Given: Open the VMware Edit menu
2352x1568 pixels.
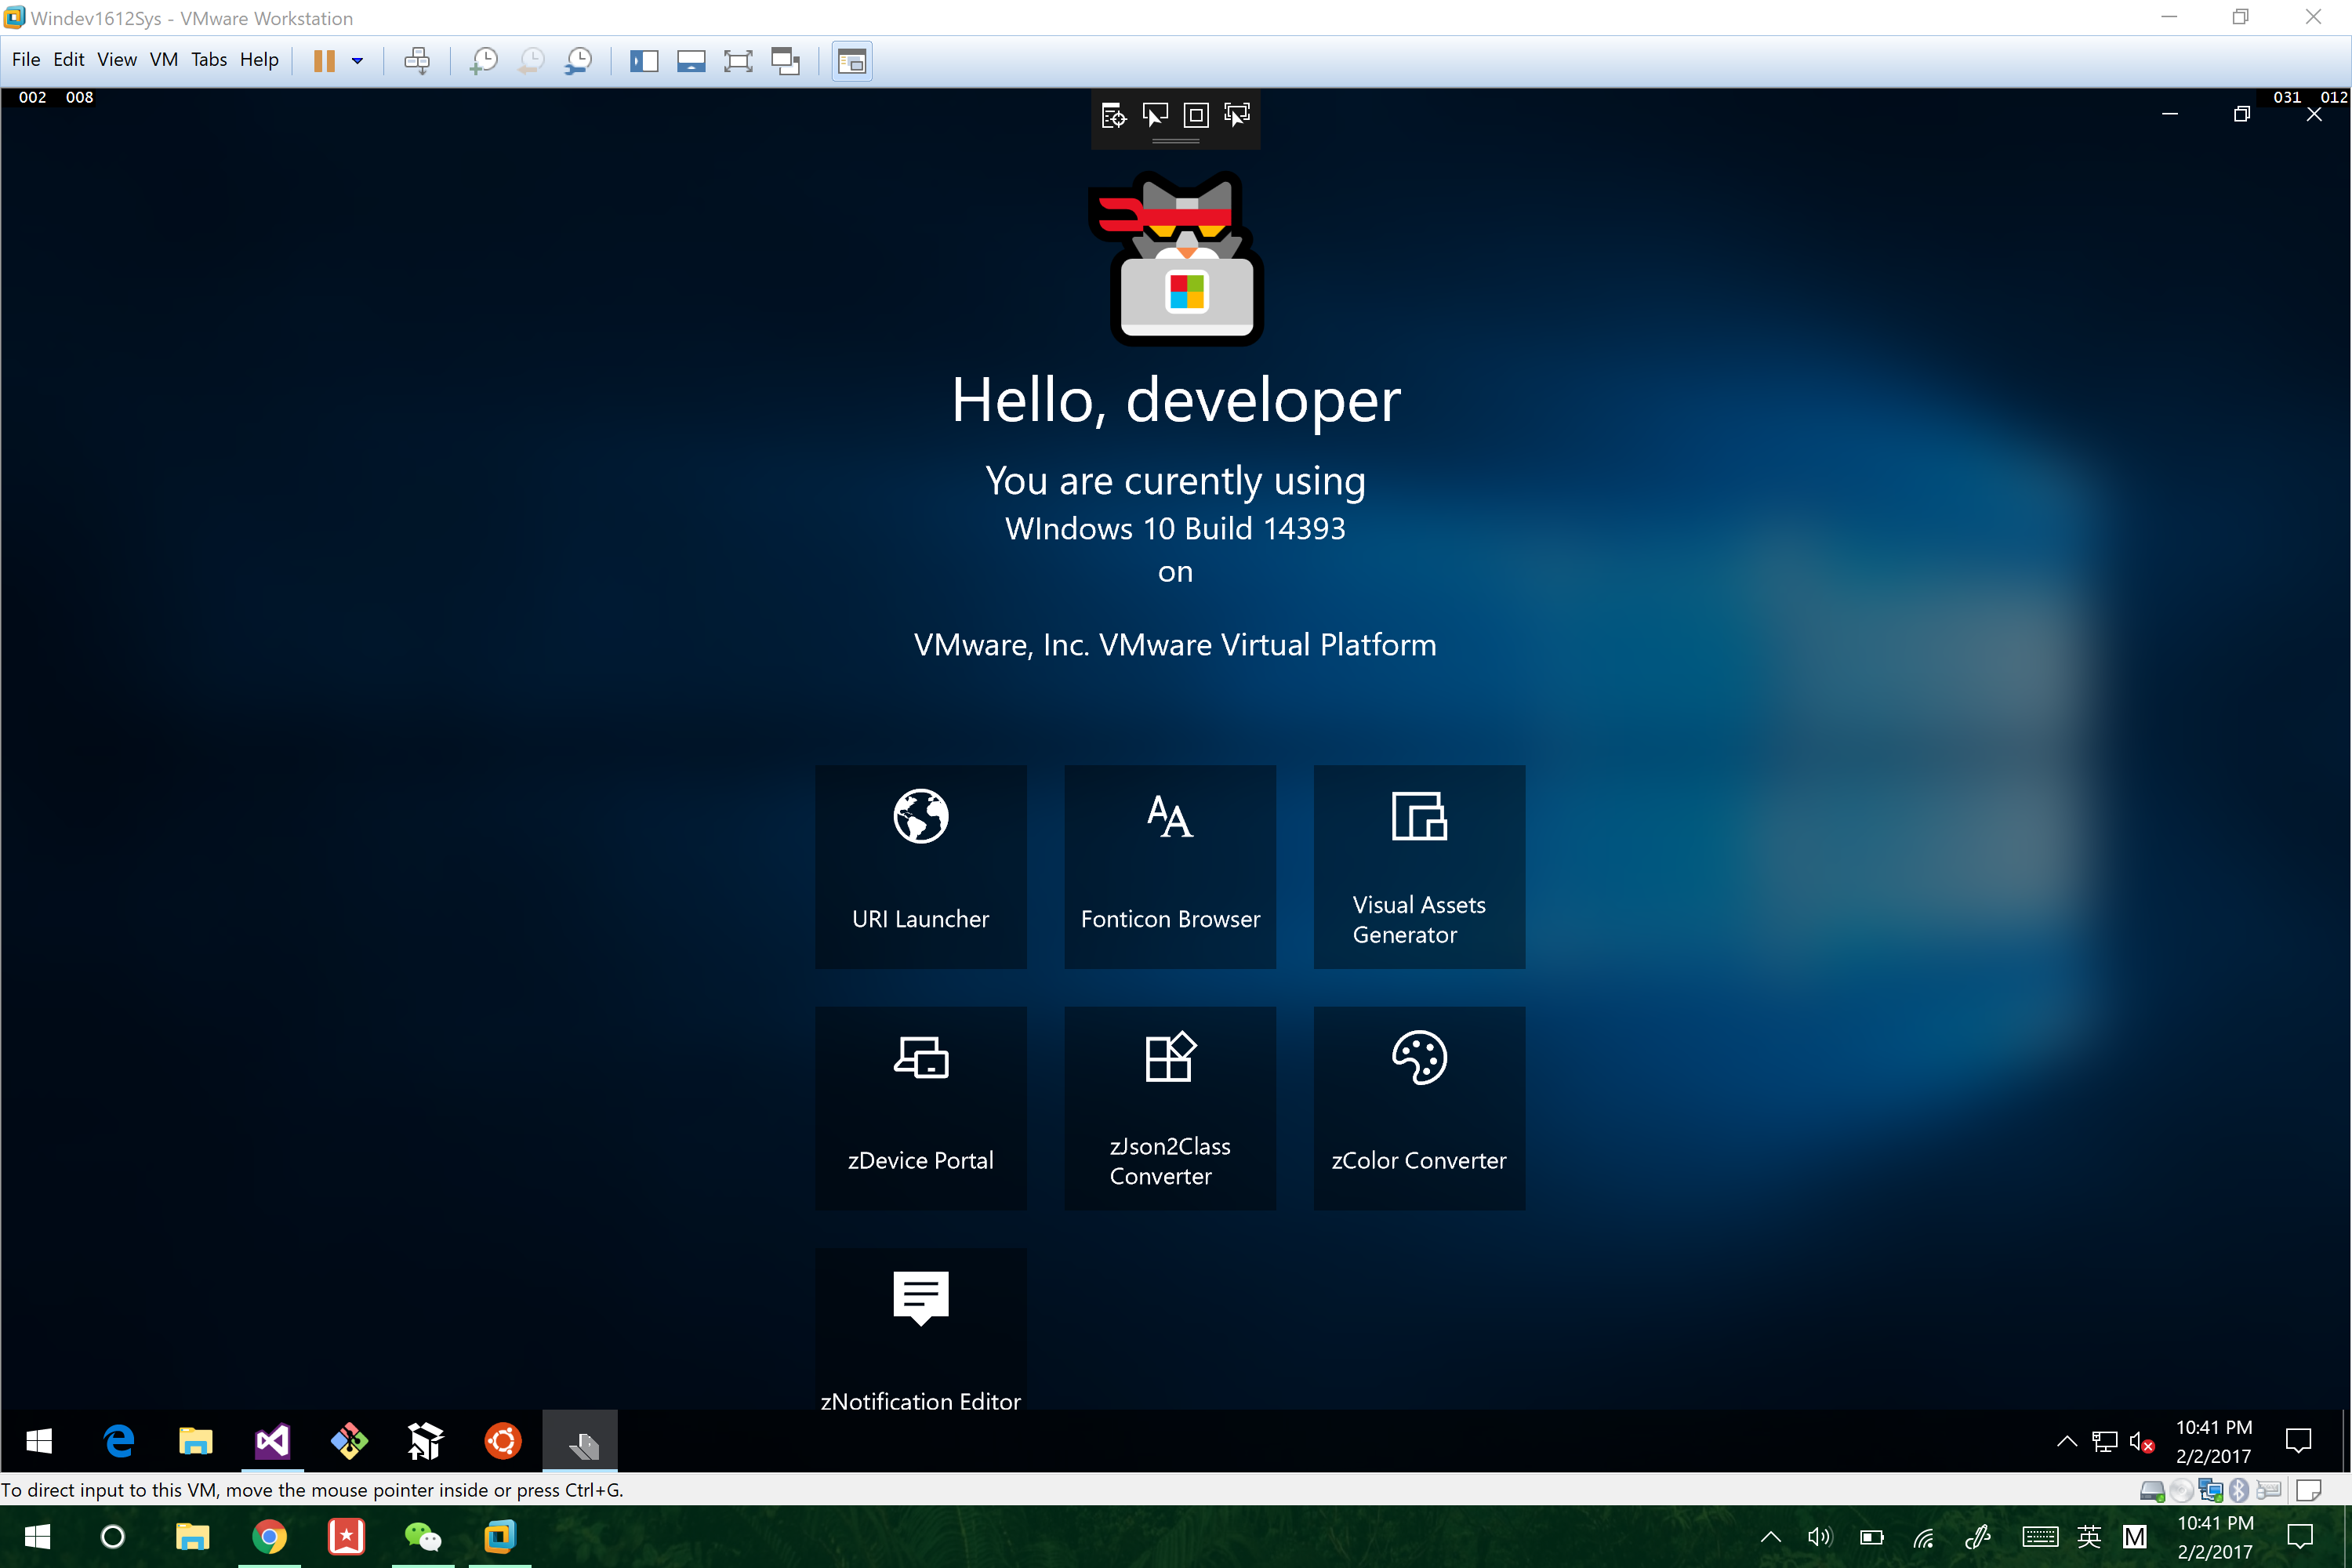Looking at the screenshot, I should pos(68,60).
